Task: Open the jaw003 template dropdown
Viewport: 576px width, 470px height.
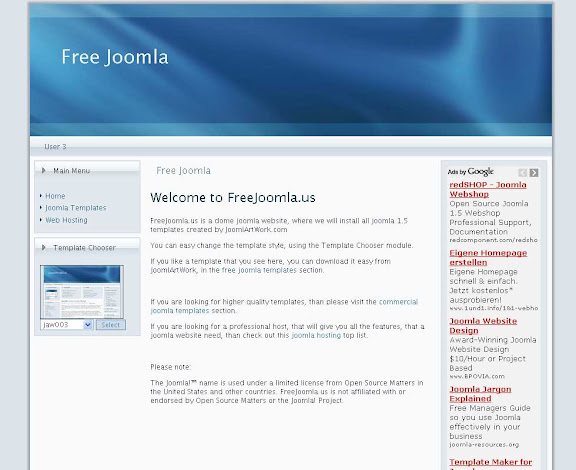Action: 66,325
